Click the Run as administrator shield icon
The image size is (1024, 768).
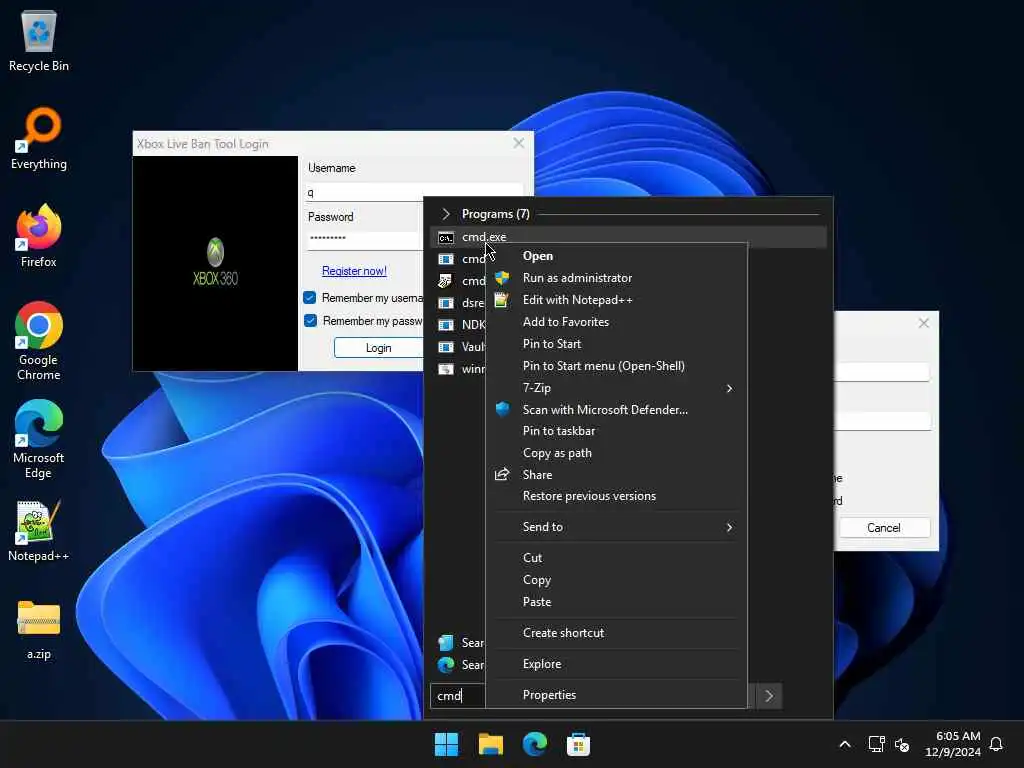[x=502, y=278]
